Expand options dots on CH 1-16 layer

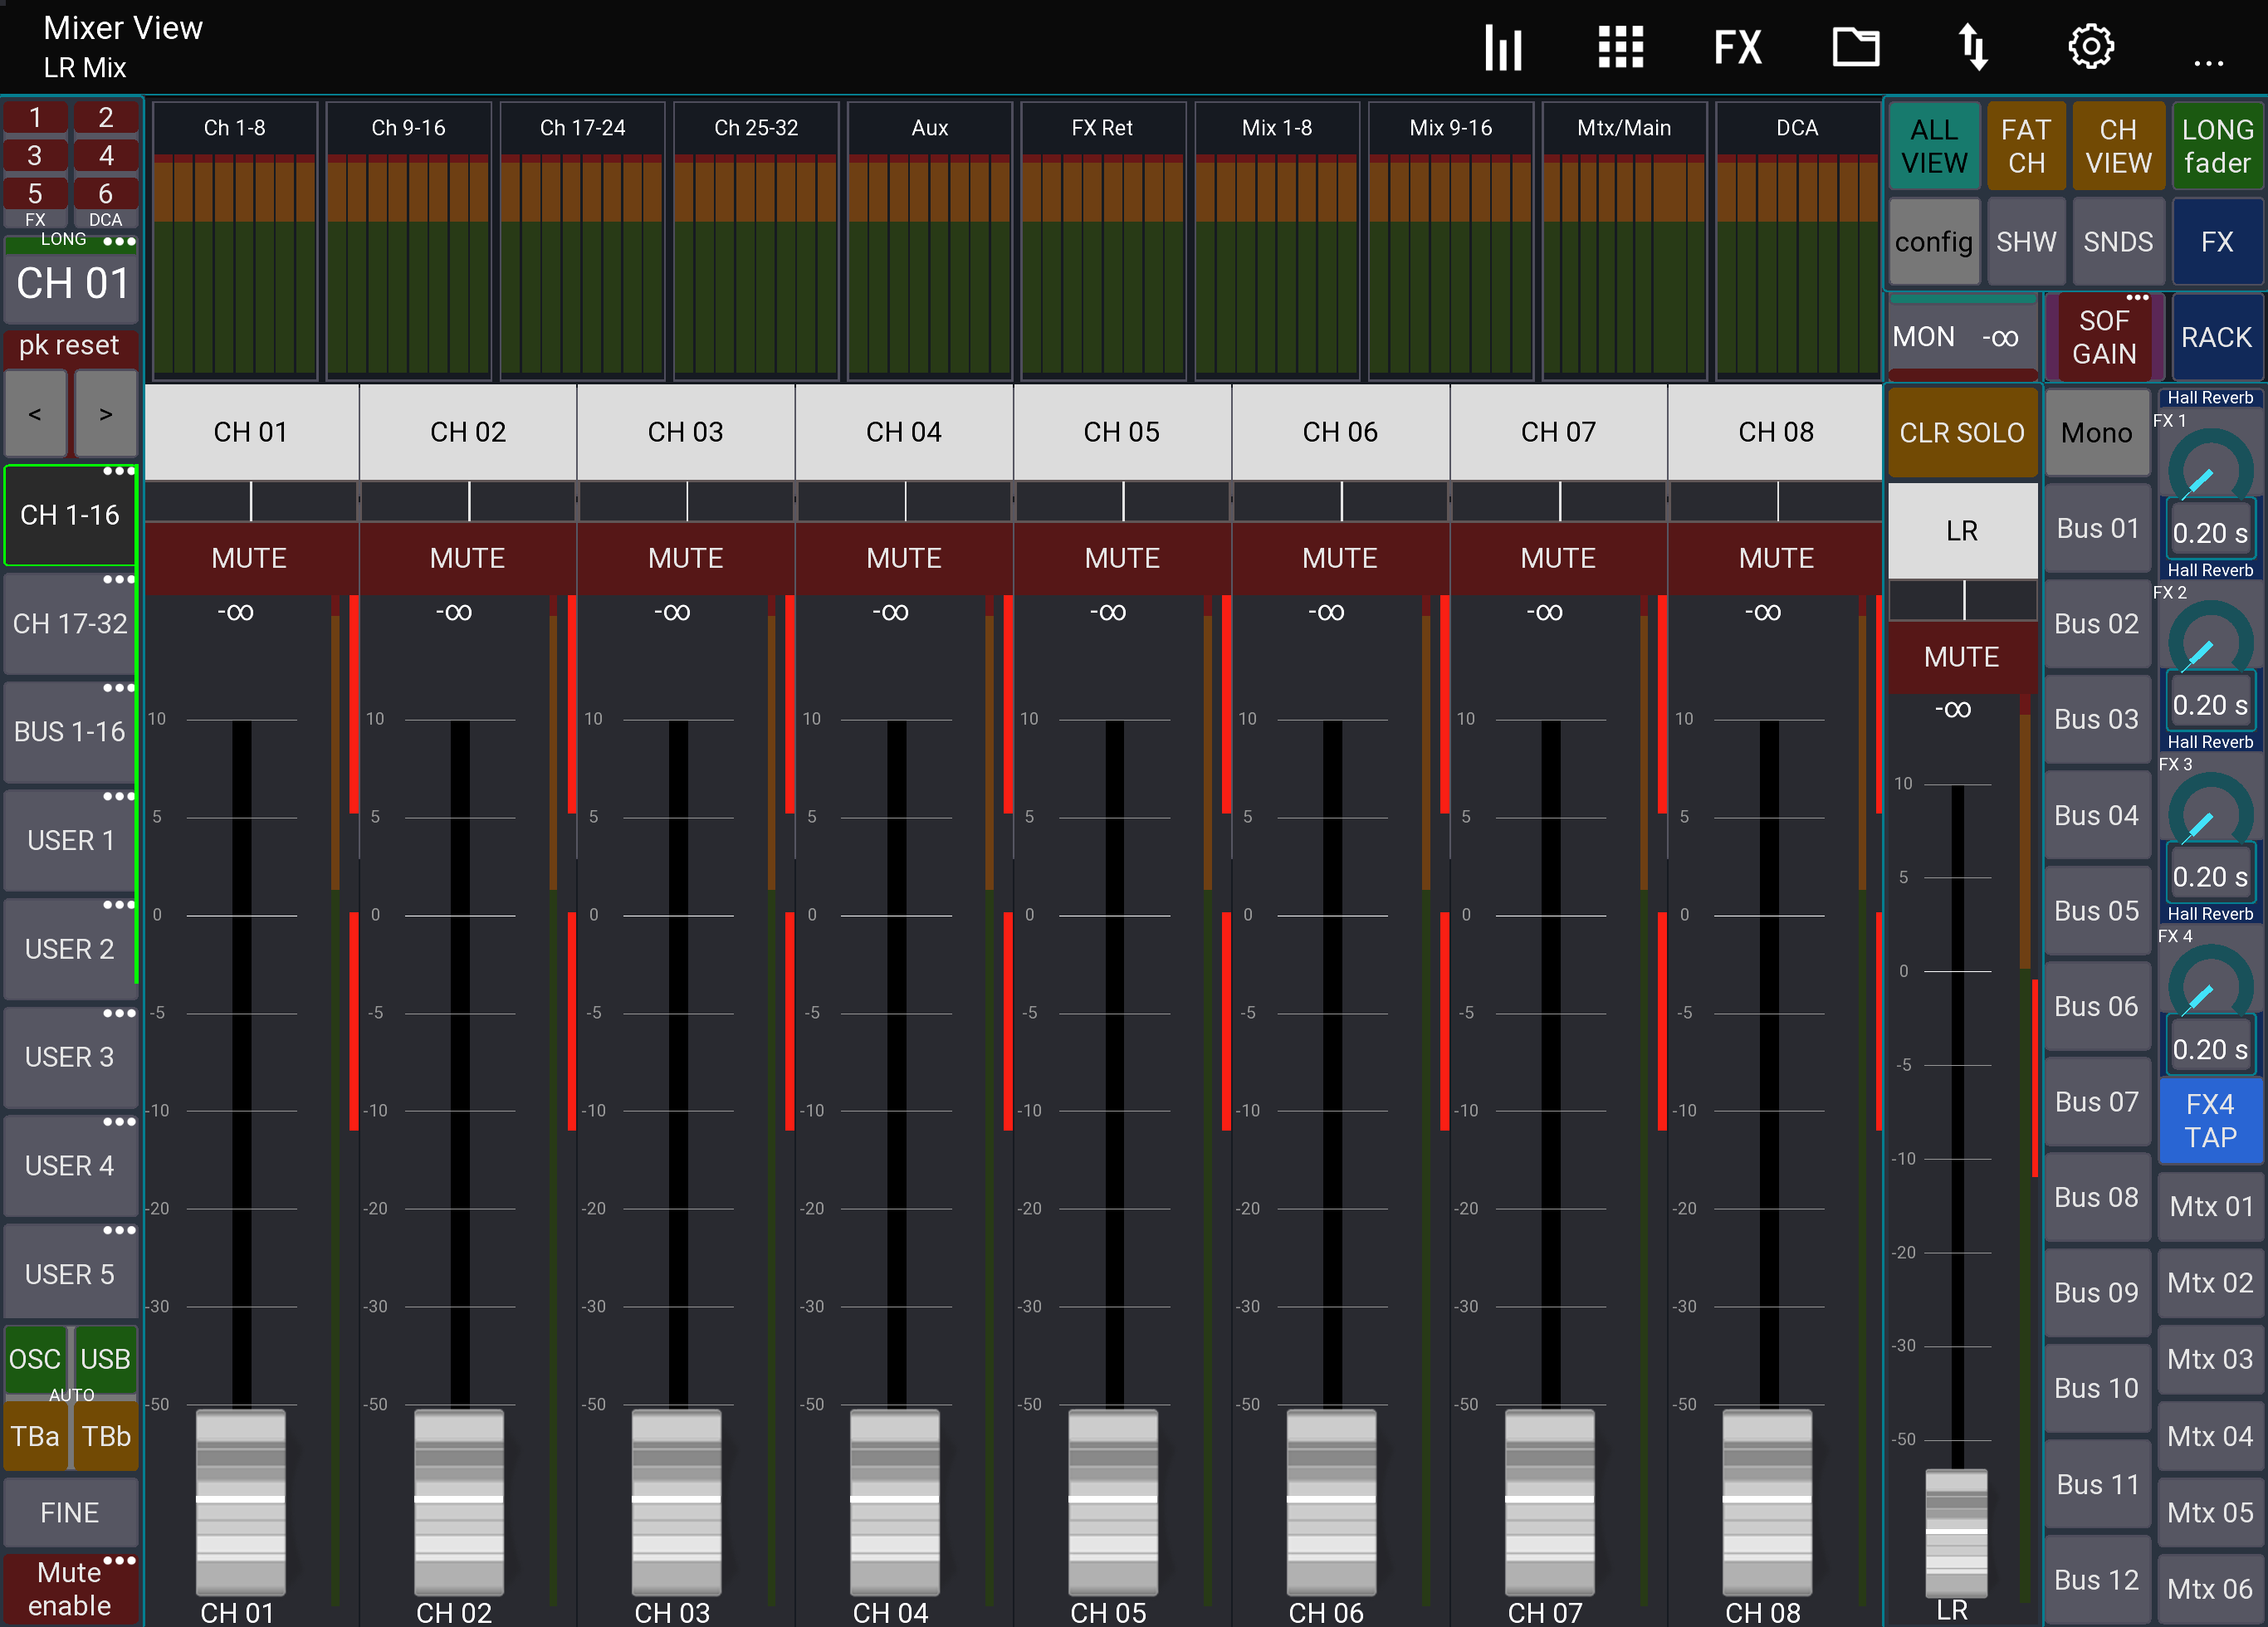(x=119, y=471)
